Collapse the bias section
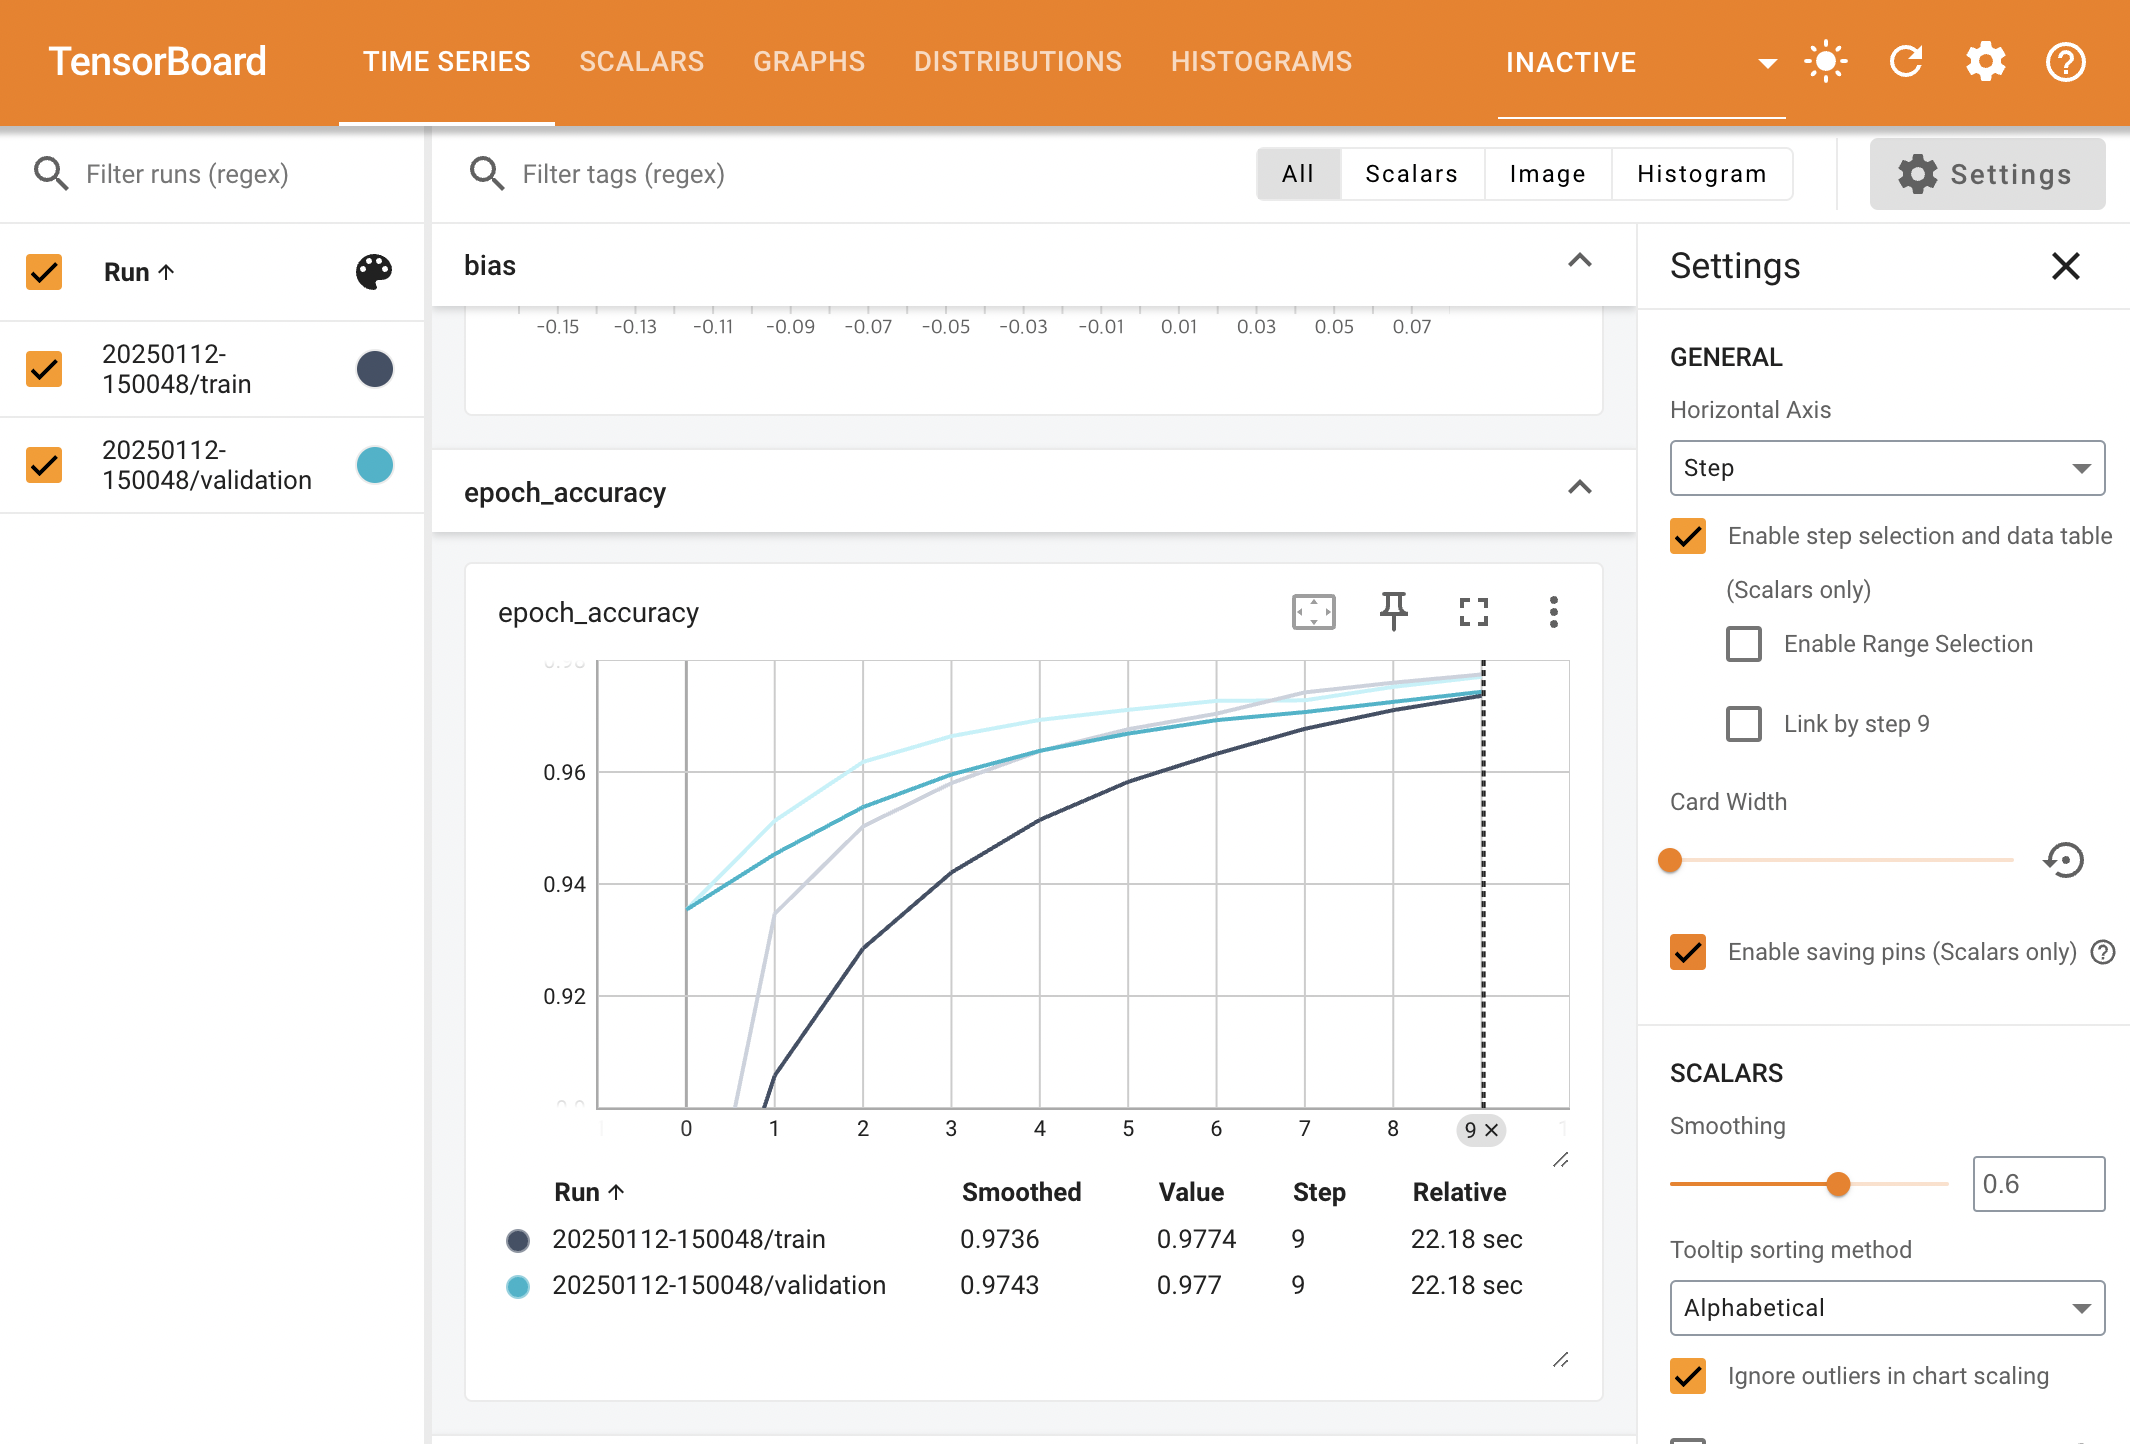The image size is (2130, 1444). 1580,262
